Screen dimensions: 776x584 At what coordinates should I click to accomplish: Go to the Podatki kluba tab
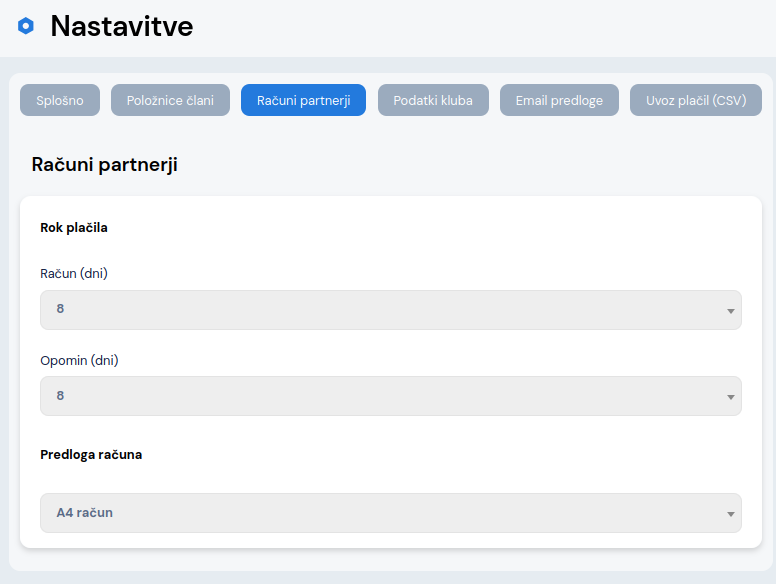(x=433, y=100)
